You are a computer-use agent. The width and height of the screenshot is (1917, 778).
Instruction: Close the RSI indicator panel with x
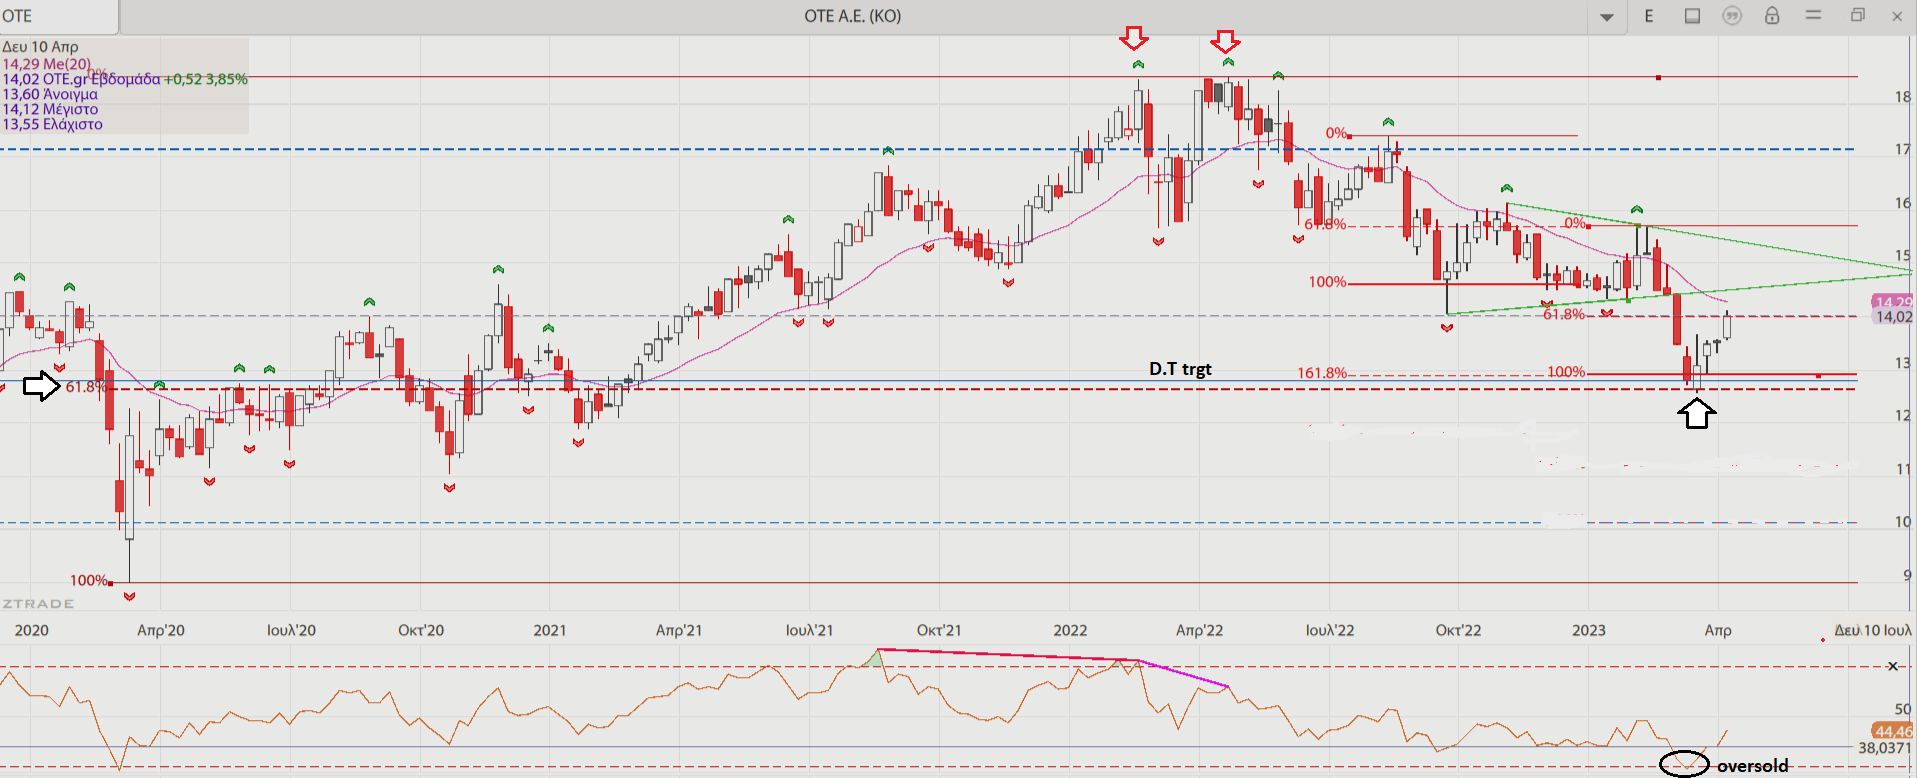tap(1892, 666)
